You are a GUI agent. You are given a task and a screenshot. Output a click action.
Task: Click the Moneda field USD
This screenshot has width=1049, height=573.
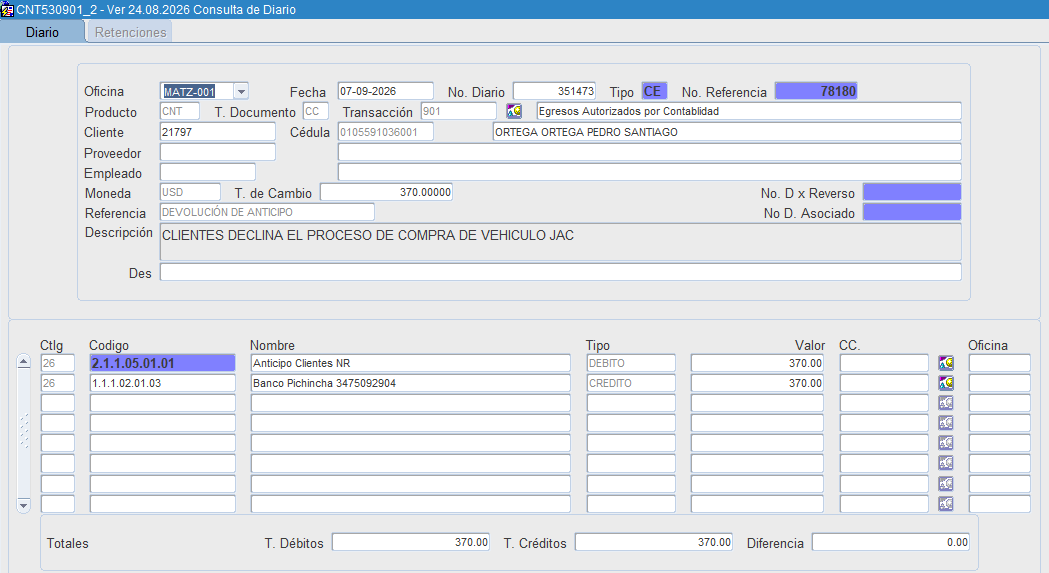tap(190, 192)
